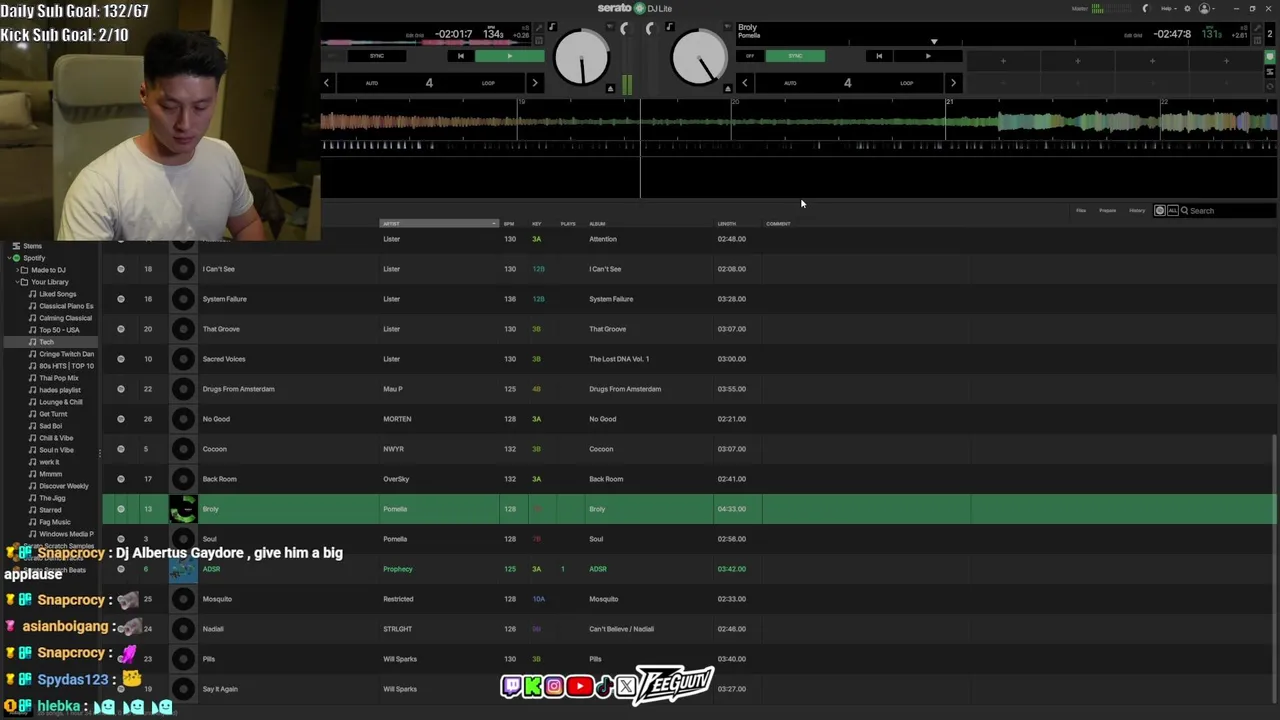
Task: Add second cue point on right deck
Action: 1077,61
